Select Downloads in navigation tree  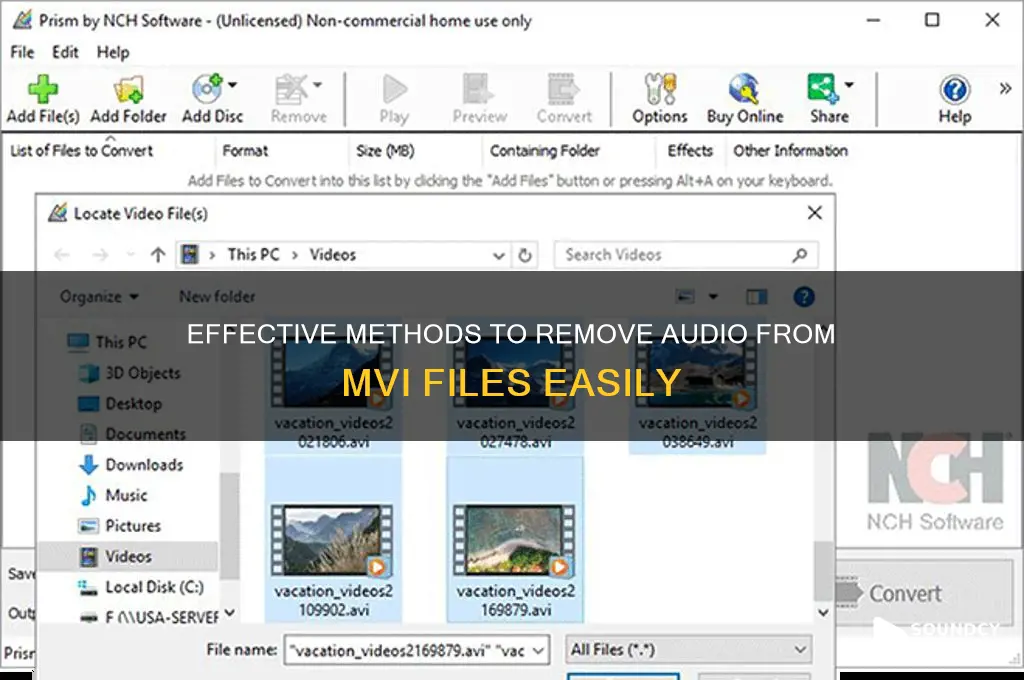pos(131,464)
